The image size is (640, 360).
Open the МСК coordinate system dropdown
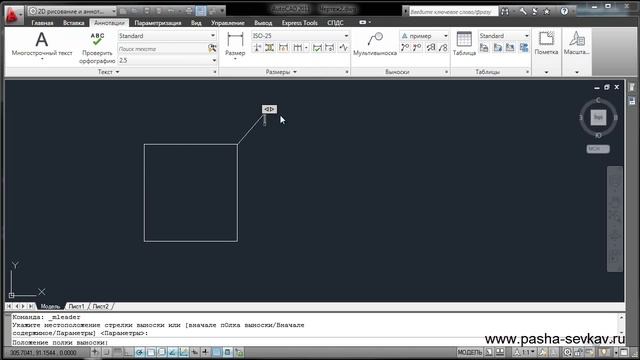[598, 149]
